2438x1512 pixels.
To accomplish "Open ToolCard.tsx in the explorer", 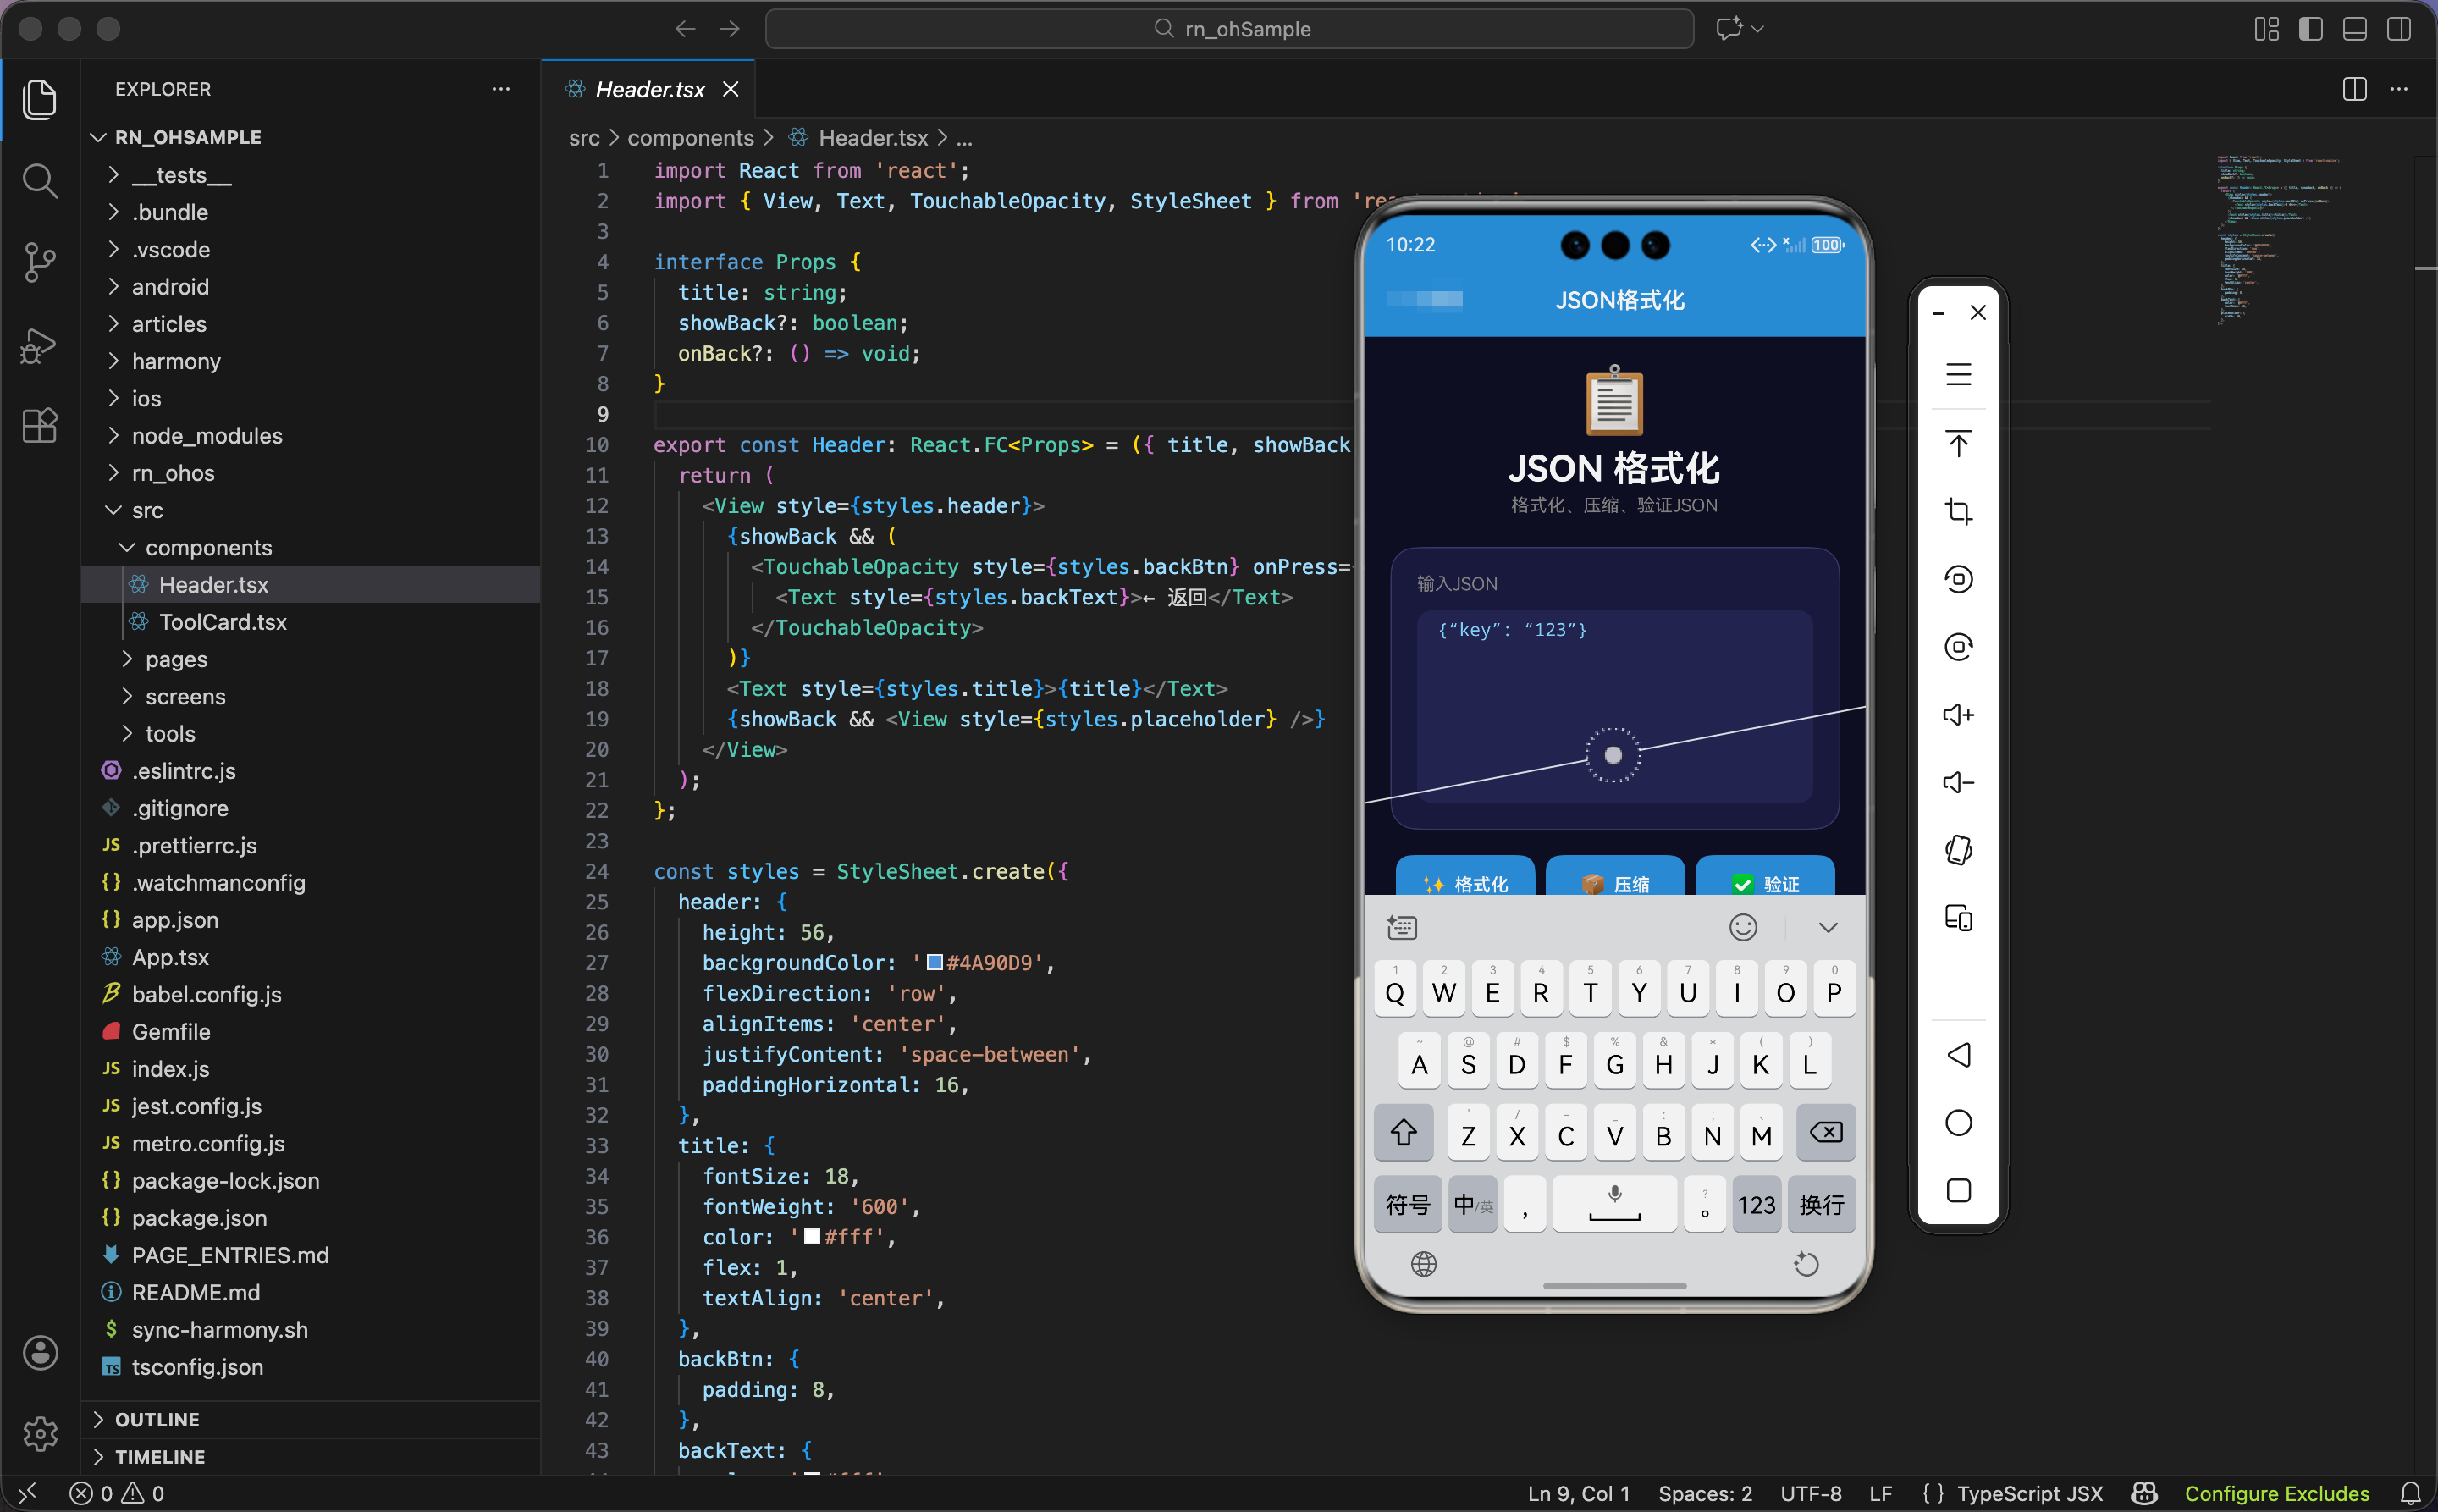I will pyautogui.click(x=222, y=622).
